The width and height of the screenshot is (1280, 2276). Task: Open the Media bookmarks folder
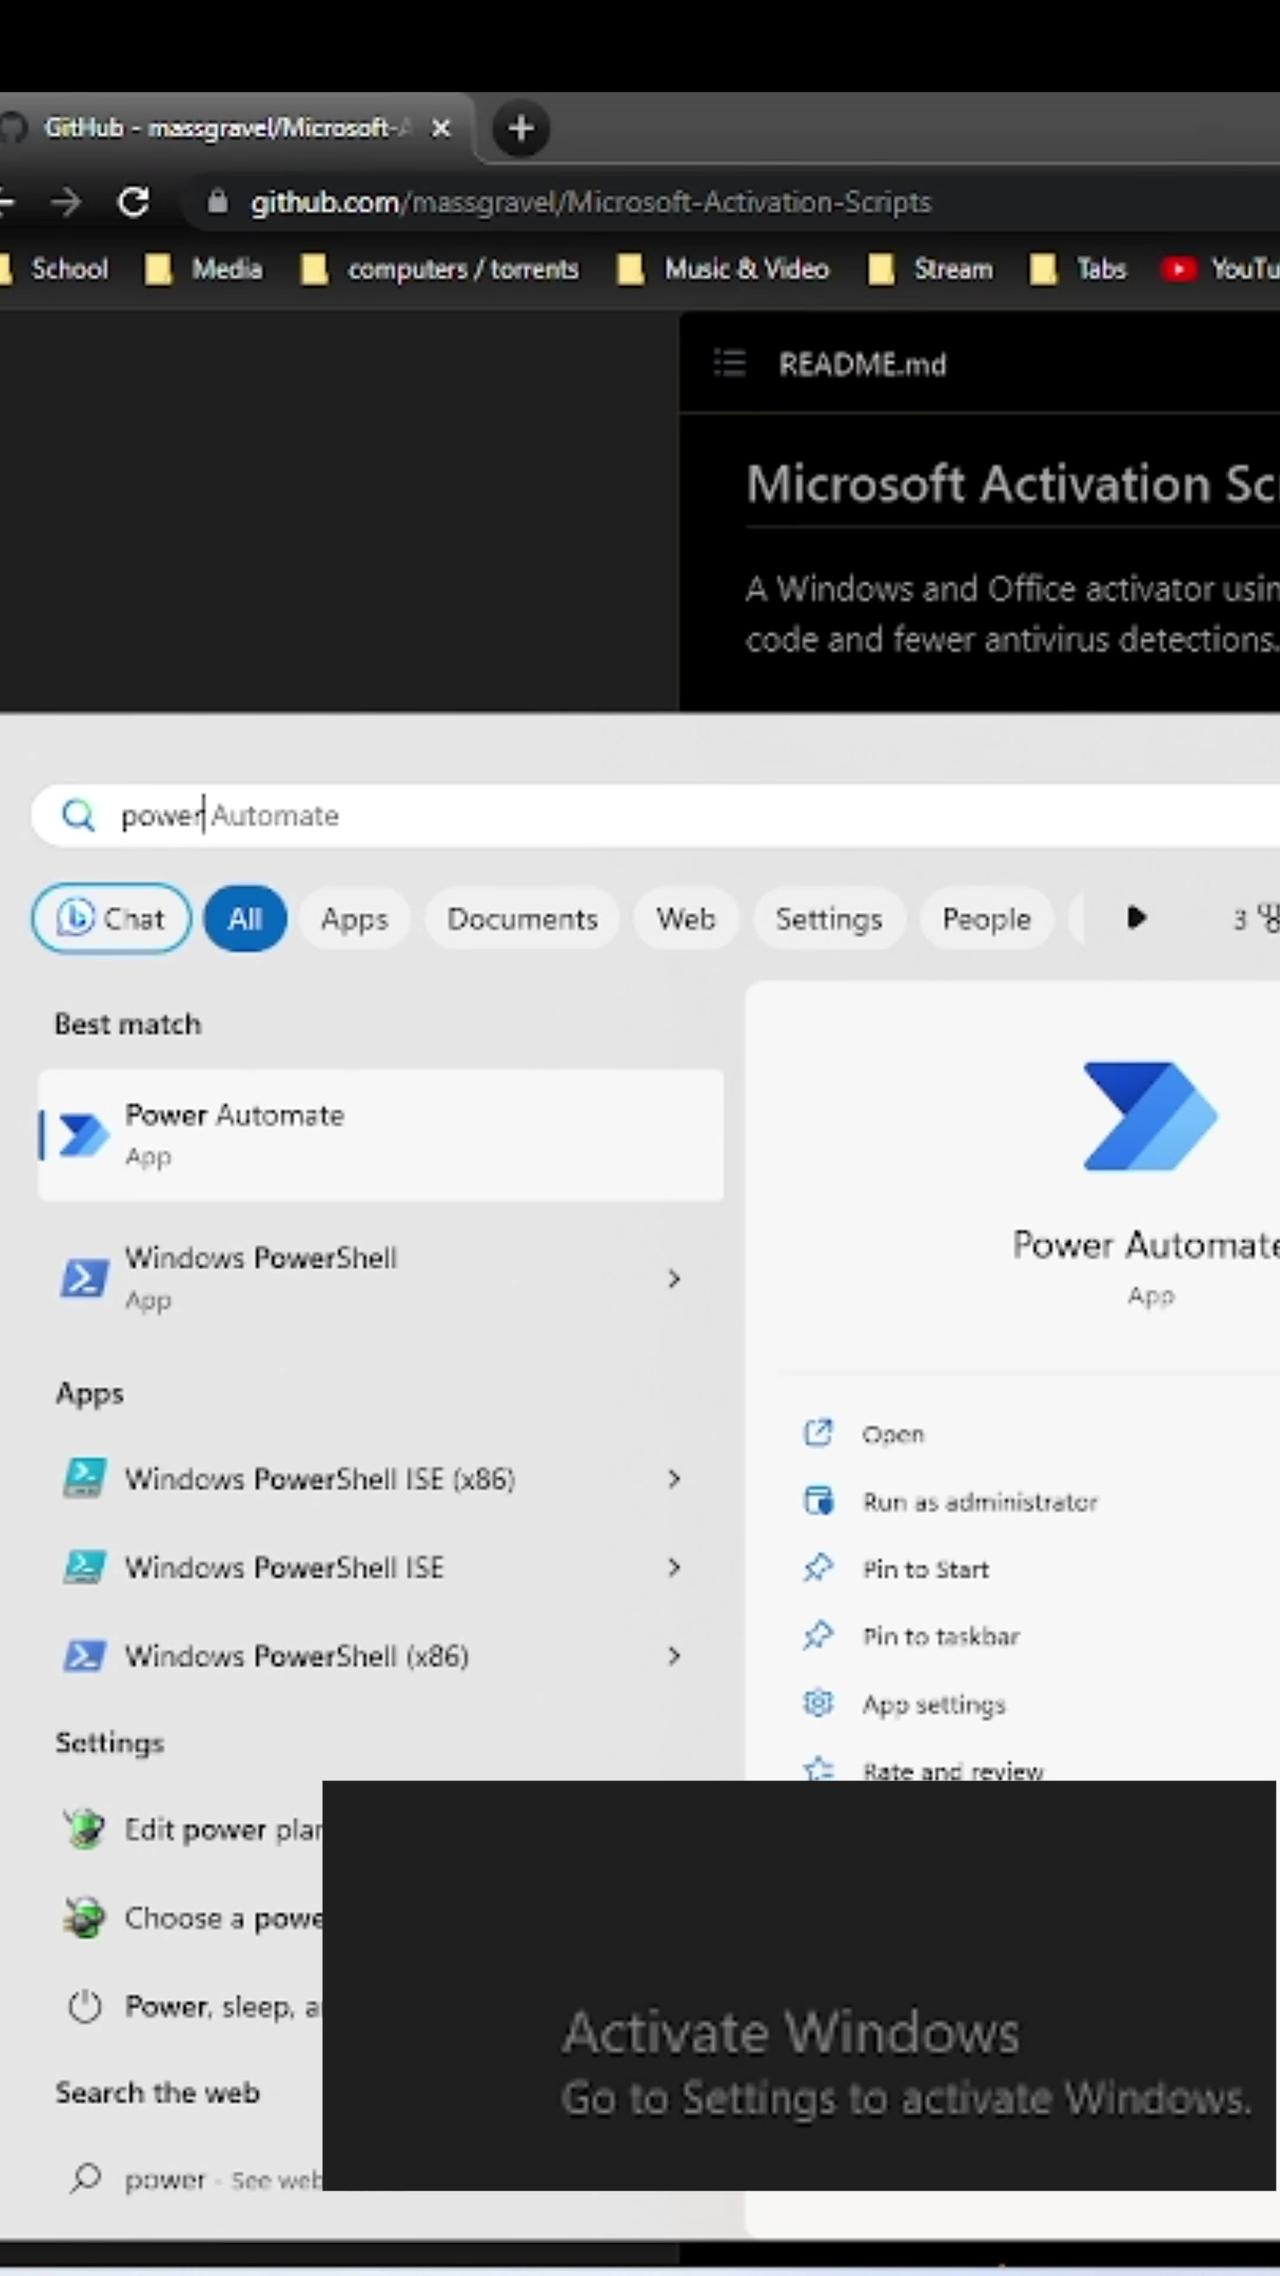(204, 269)
